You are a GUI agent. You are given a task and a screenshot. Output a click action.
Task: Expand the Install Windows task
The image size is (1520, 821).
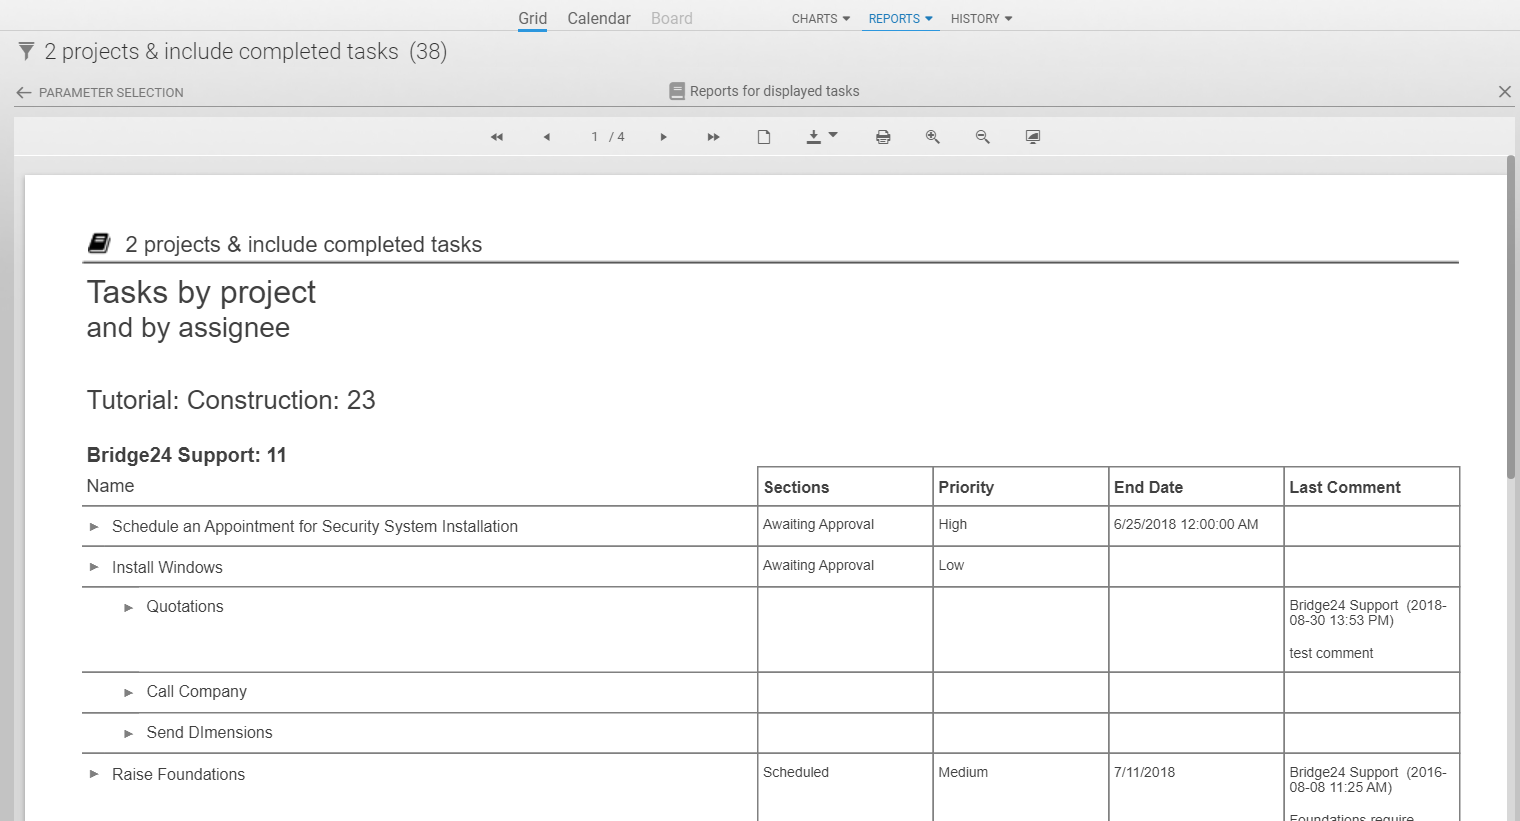click(94, 567)
